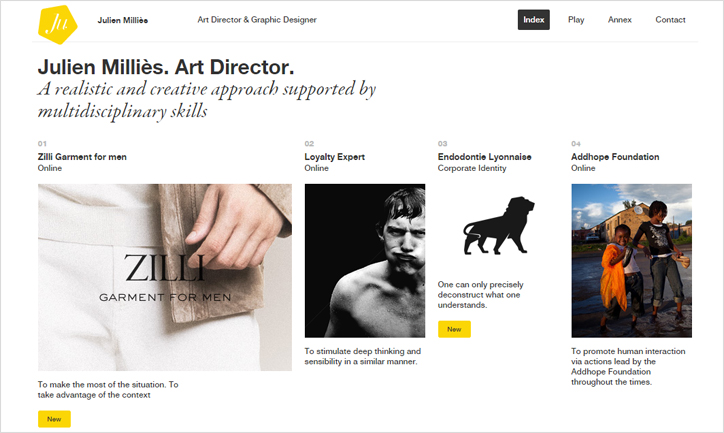724x433 pixels.
Task: Click project number 02
Action: tap(309, 144)
